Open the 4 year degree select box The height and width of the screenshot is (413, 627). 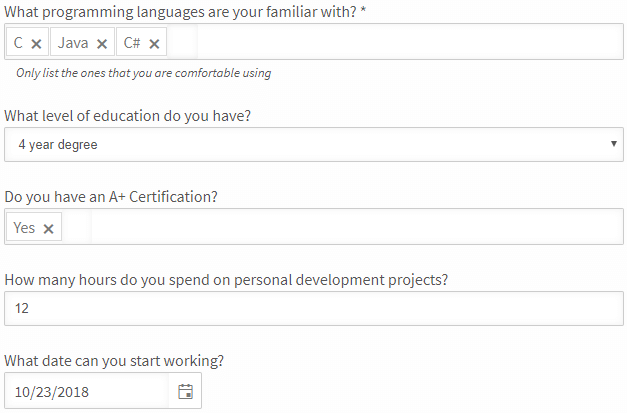pyautogui.click(x=314, y=145)
